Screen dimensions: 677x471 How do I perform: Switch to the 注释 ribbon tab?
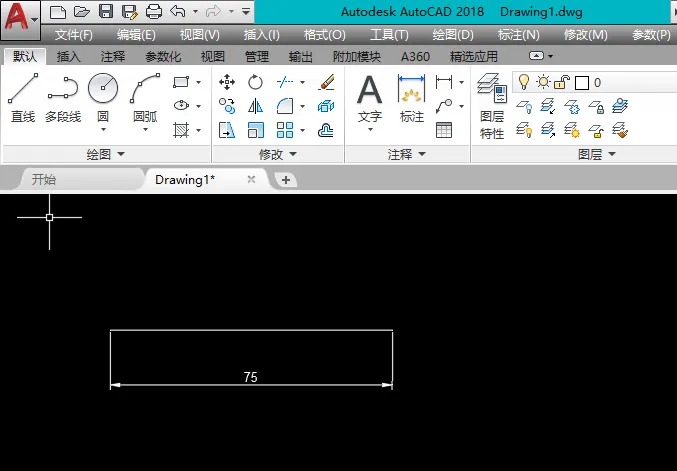(113, 57)
